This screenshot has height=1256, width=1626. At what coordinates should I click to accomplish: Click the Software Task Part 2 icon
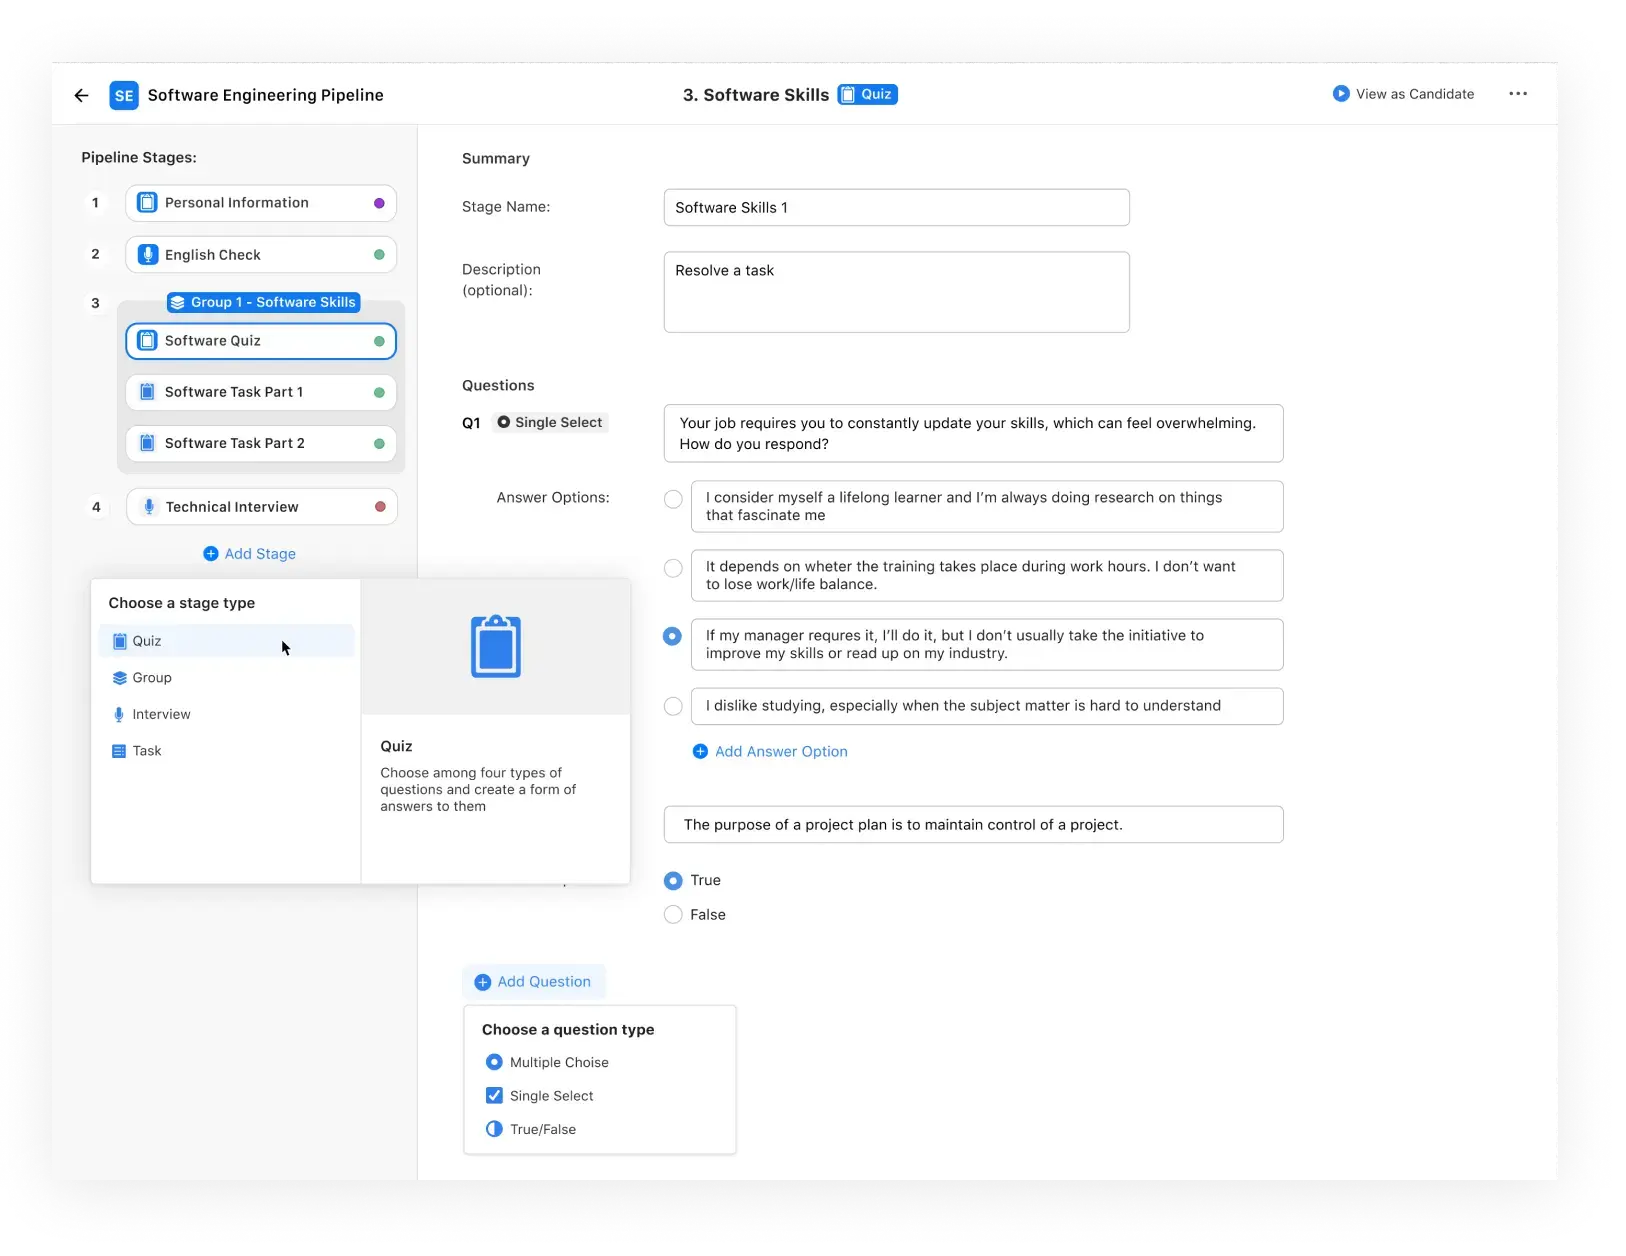[x=147, y=443]
